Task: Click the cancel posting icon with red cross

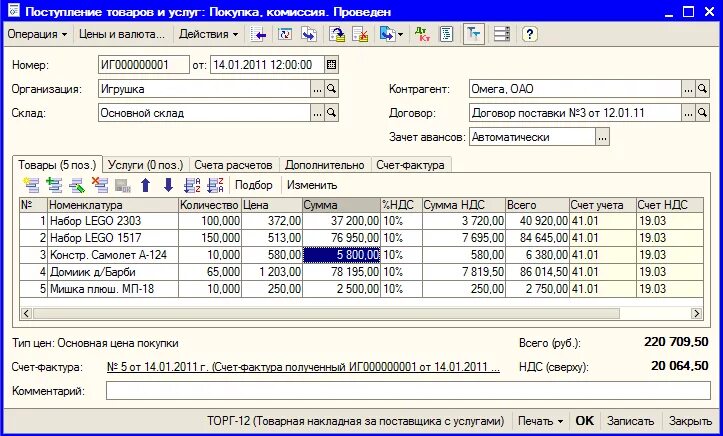Action: click(361, 34)
